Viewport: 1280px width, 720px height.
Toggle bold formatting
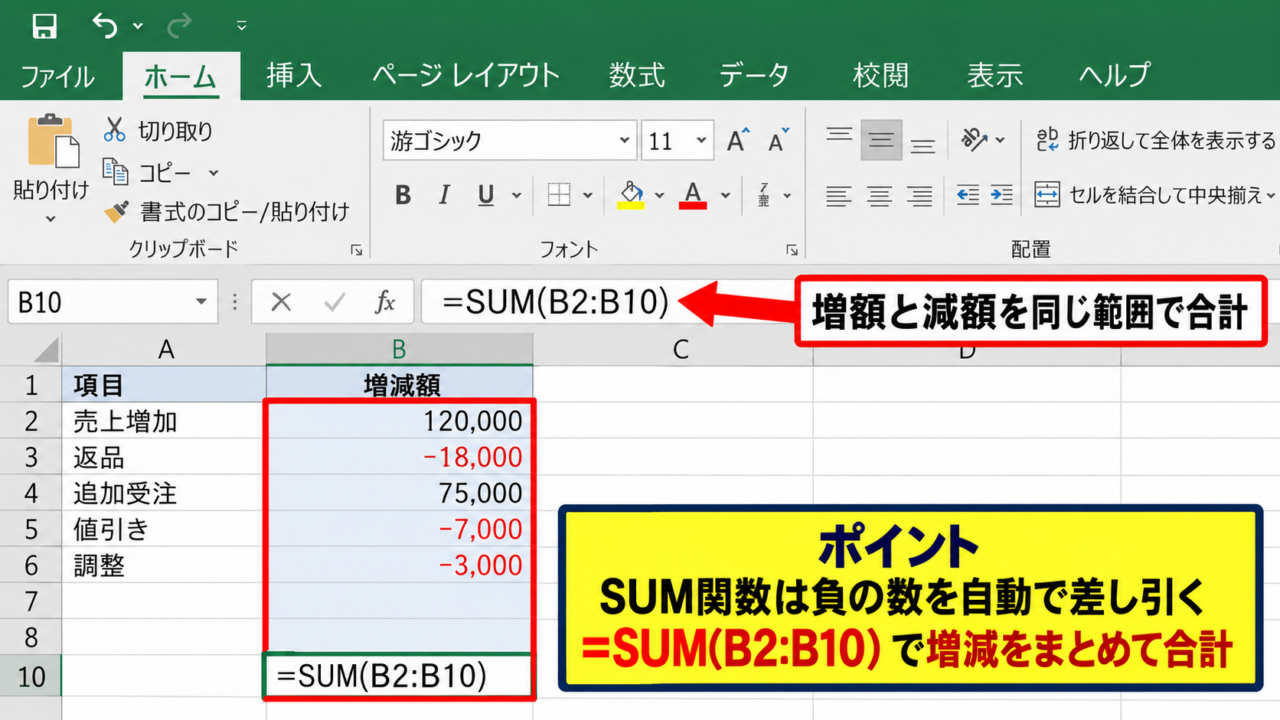[x=403, y=195]
